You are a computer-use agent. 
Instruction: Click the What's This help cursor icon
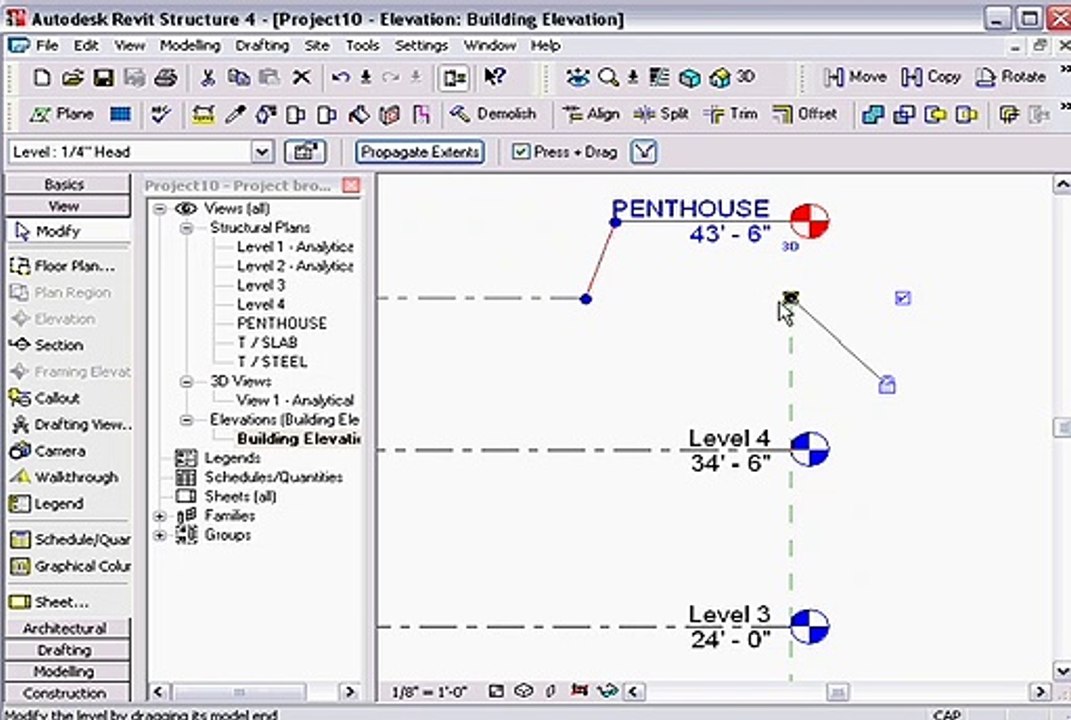[495, 77]
